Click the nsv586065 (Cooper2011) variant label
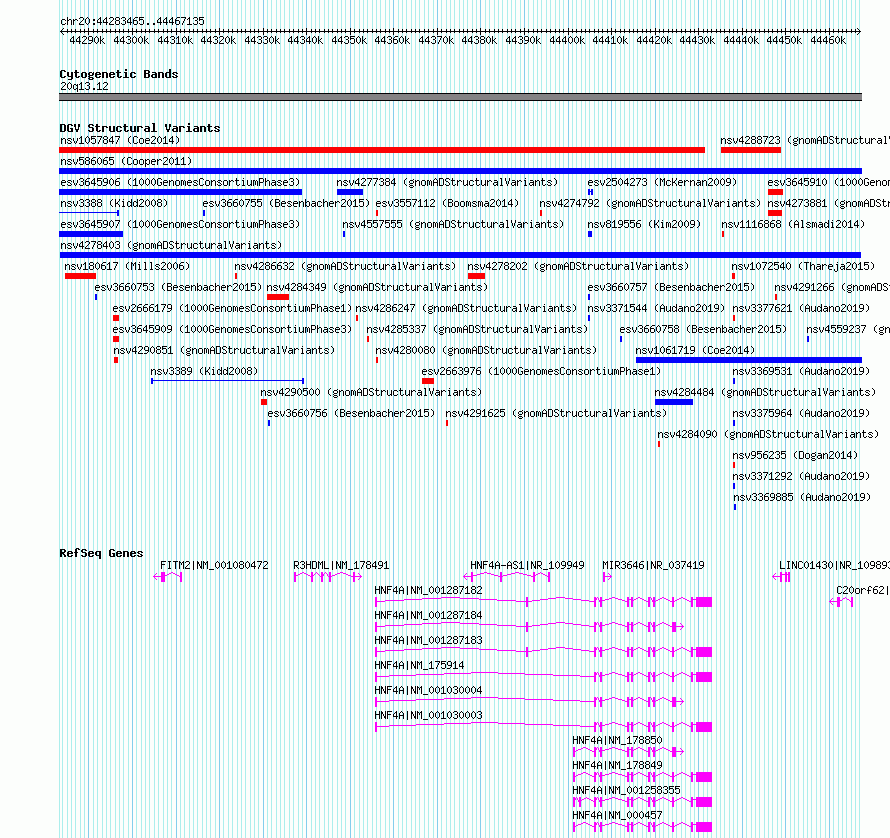Image resolution: width=890 pixels, height=838 pixels. (126, 161)
